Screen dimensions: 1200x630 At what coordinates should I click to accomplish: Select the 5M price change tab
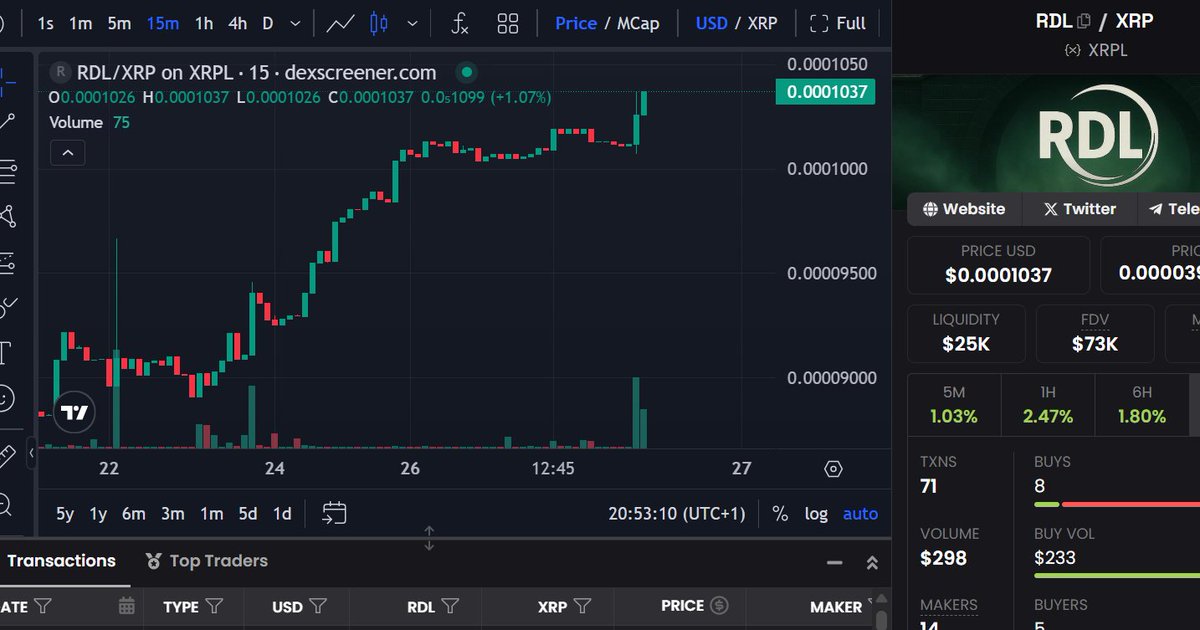[954, 404]
